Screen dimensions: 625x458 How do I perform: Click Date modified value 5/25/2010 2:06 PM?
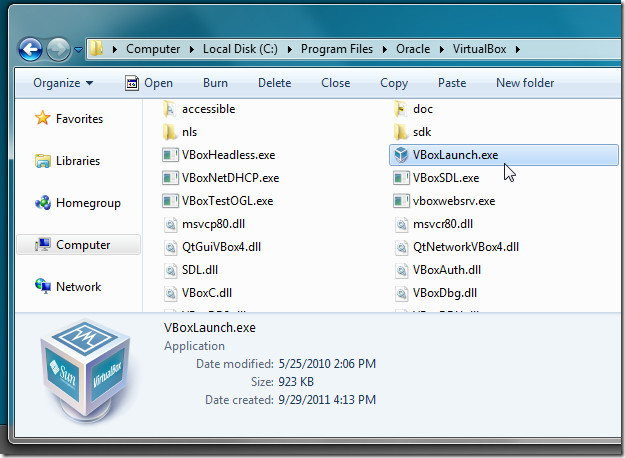[x=327, y=364]
